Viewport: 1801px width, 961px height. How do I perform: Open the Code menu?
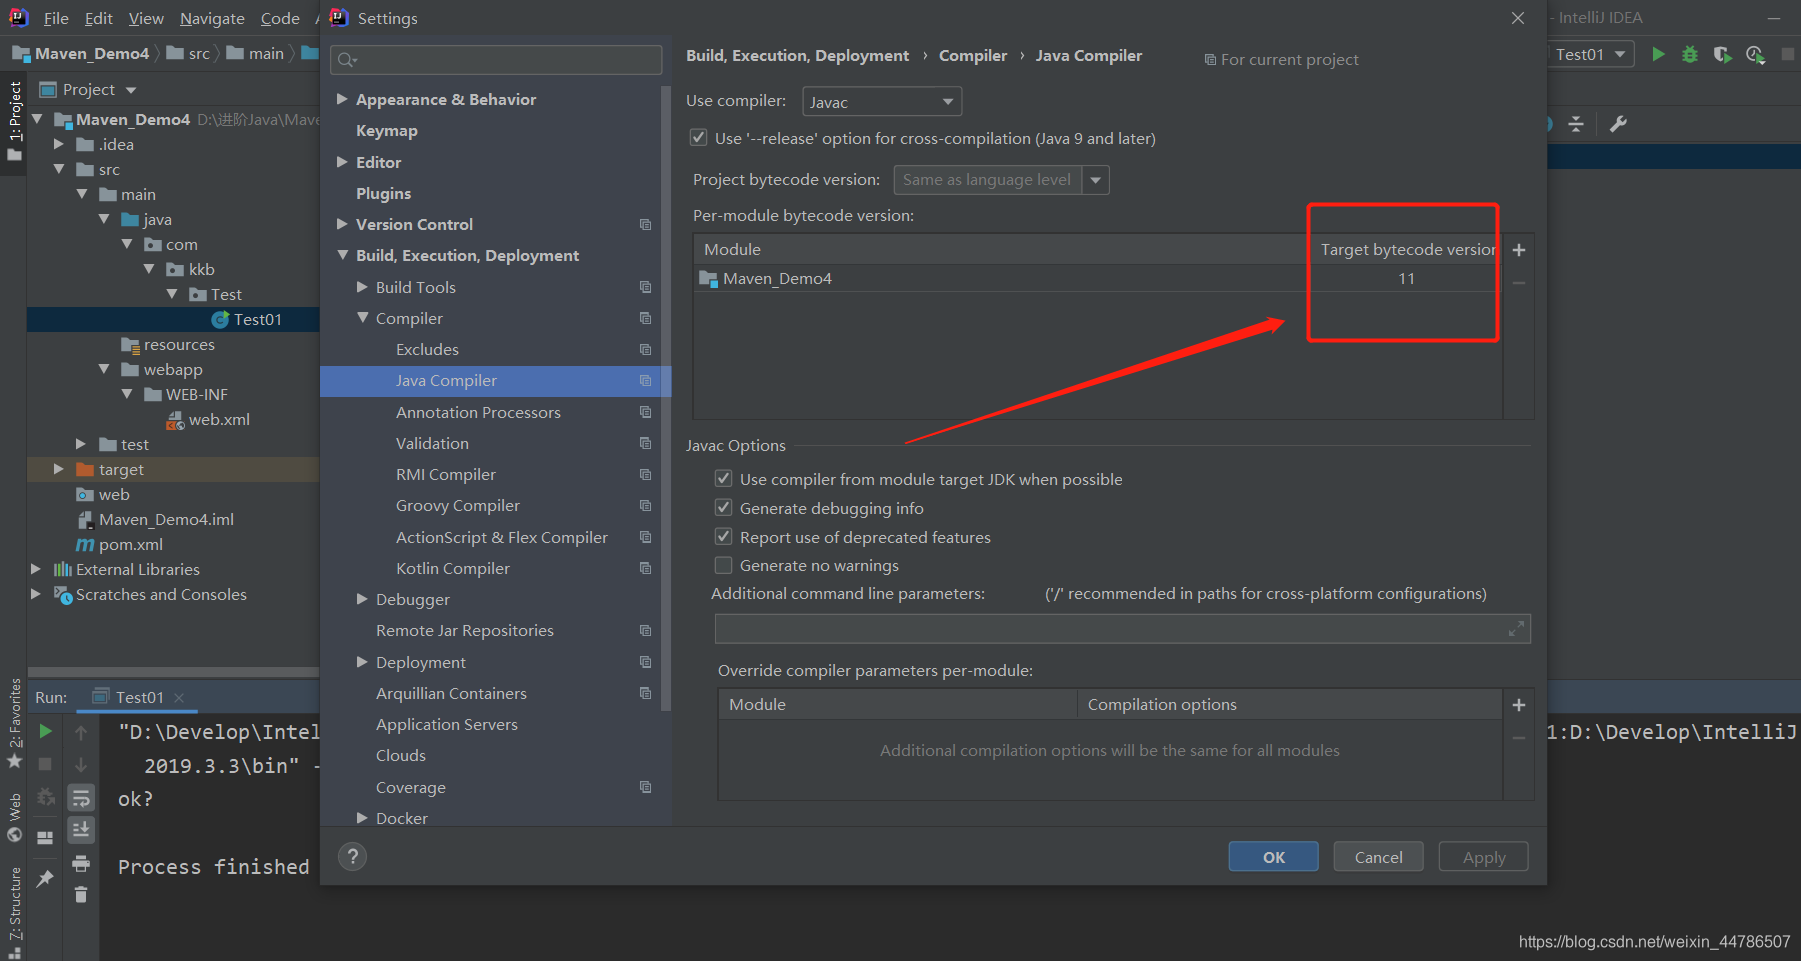coord(280,18)
